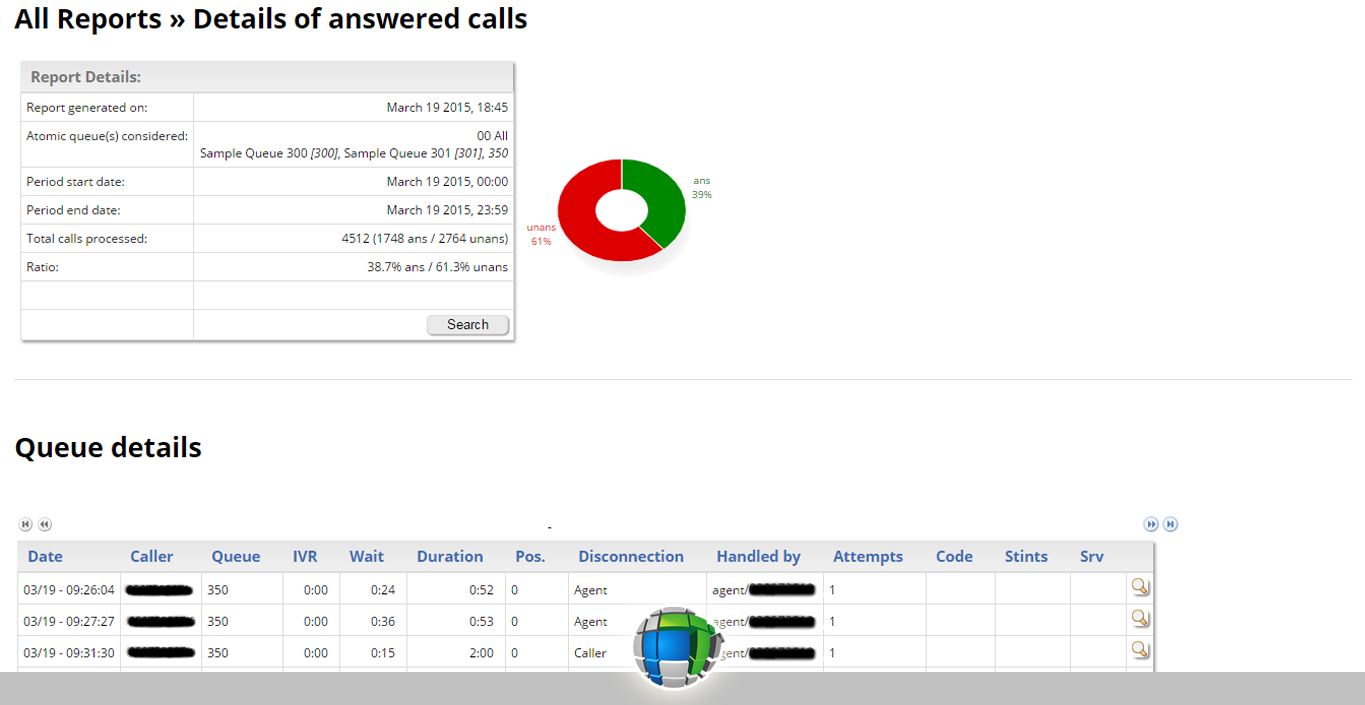Click the blue-green cube globe logo
The height and width of the screenshot is (705, 1365).
[x=675, y=648]
